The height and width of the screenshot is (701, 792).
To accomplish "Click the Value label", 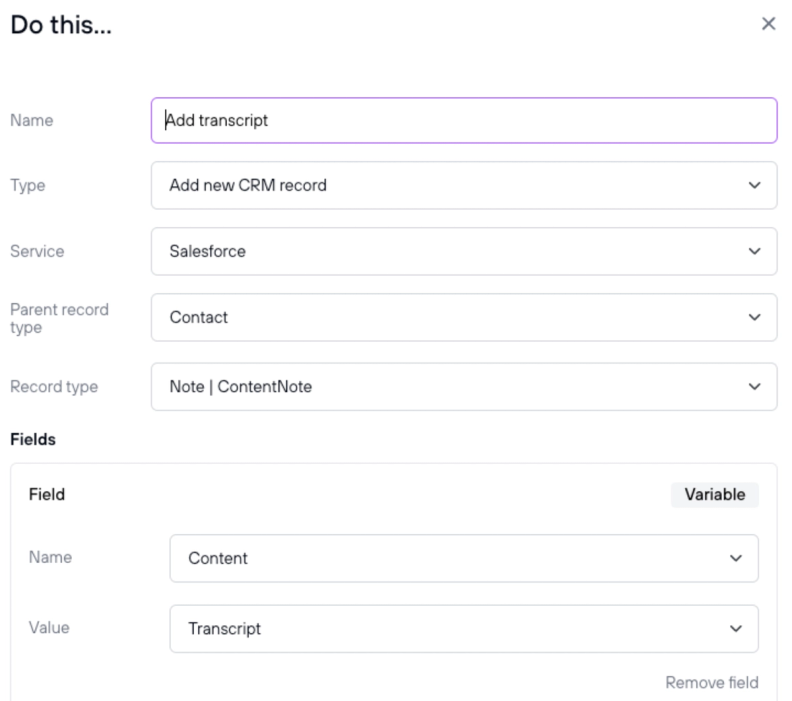I will pos(49,628).
